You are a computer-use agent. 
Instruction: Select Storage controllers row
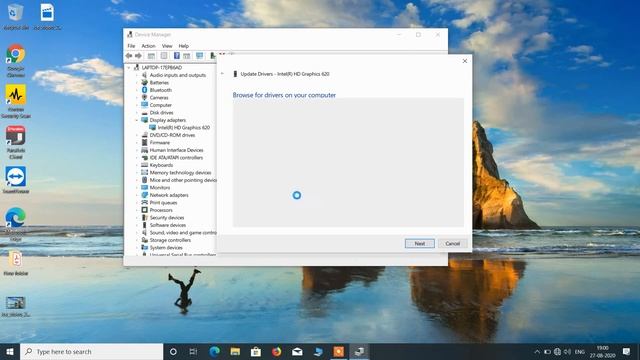click(166, 240)
